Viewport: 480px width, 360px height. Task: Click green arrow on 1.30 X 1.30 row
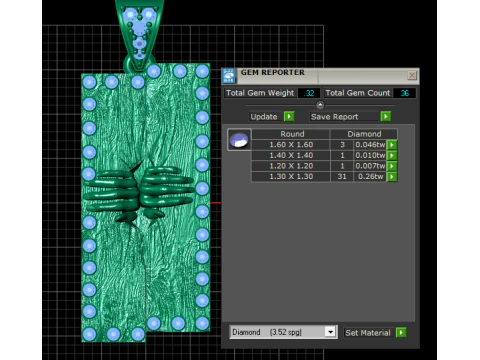[392, 177]
